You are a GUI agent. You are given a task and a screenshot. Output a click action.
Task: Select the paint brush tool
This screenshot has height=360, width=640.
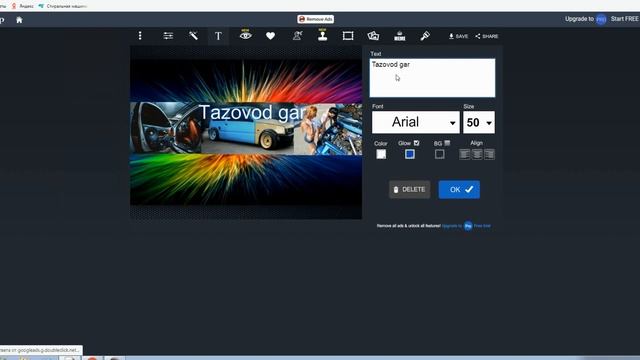(425, 36)
